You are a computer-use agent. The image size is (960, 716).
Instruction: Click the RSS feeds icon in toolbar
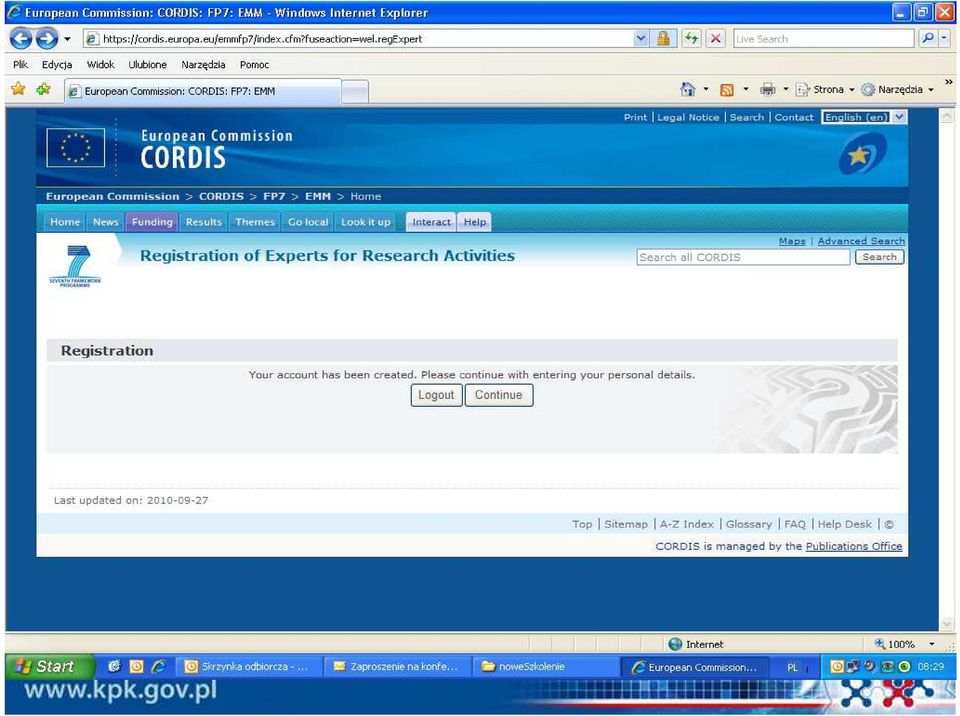coord(727,90)
